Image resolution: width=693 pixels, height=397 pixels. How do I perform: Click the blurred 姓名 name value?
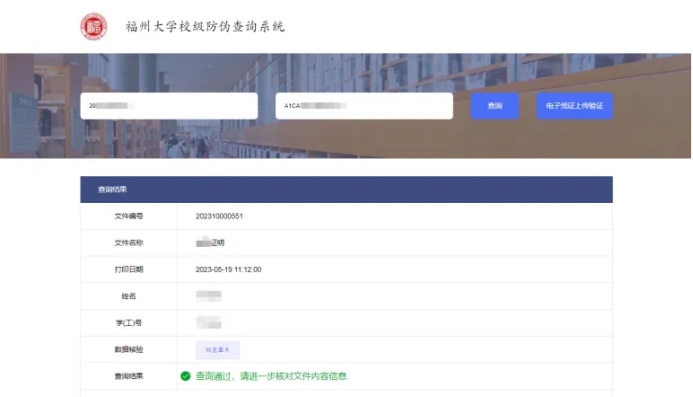209,296
